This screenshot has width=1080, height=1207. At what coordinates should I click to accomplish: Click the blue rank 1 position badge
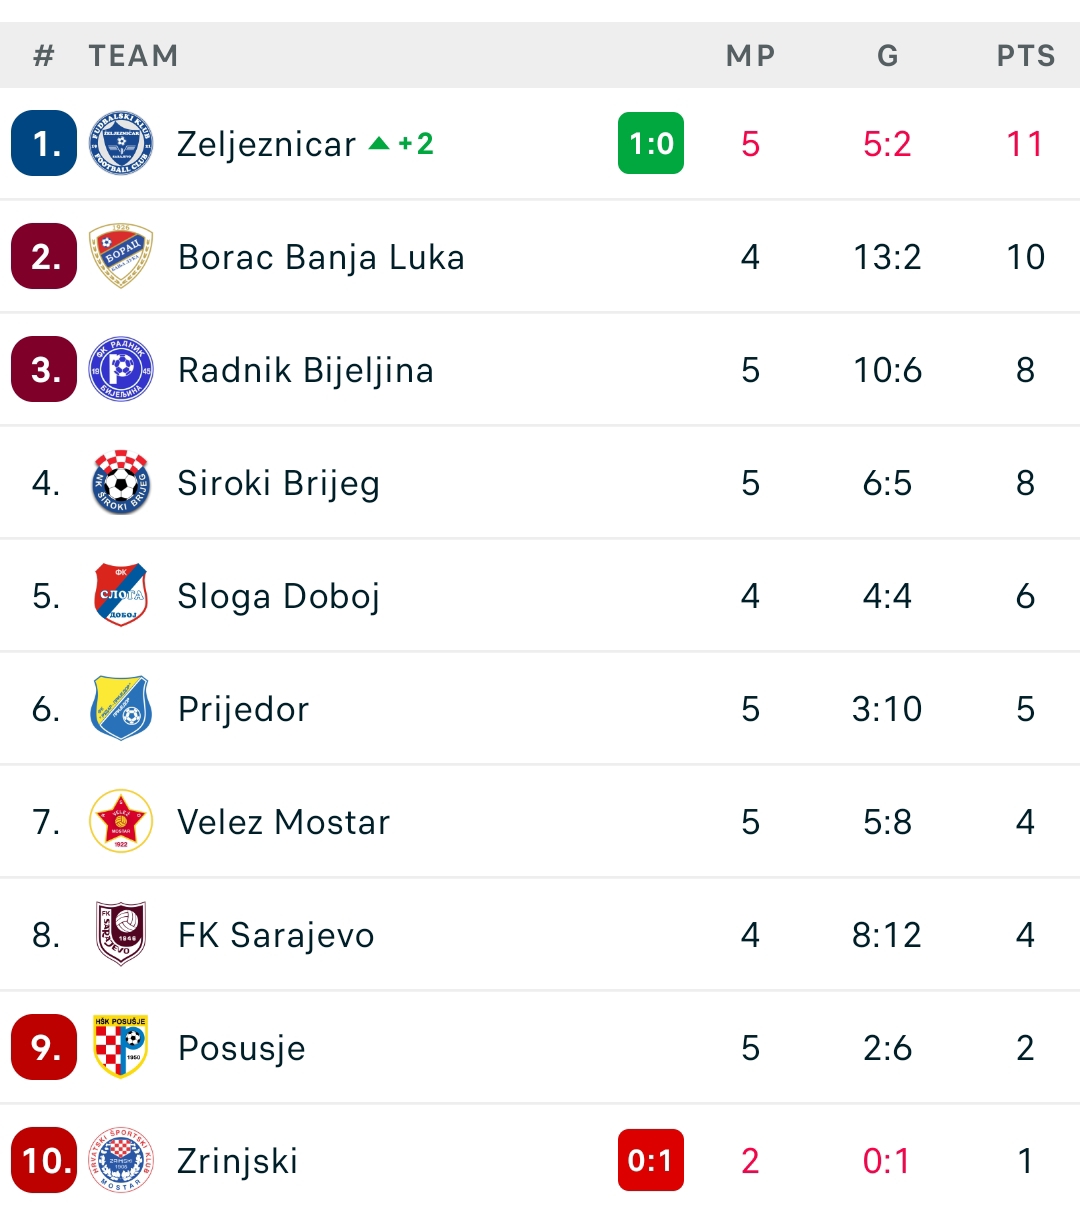[44, 144]
